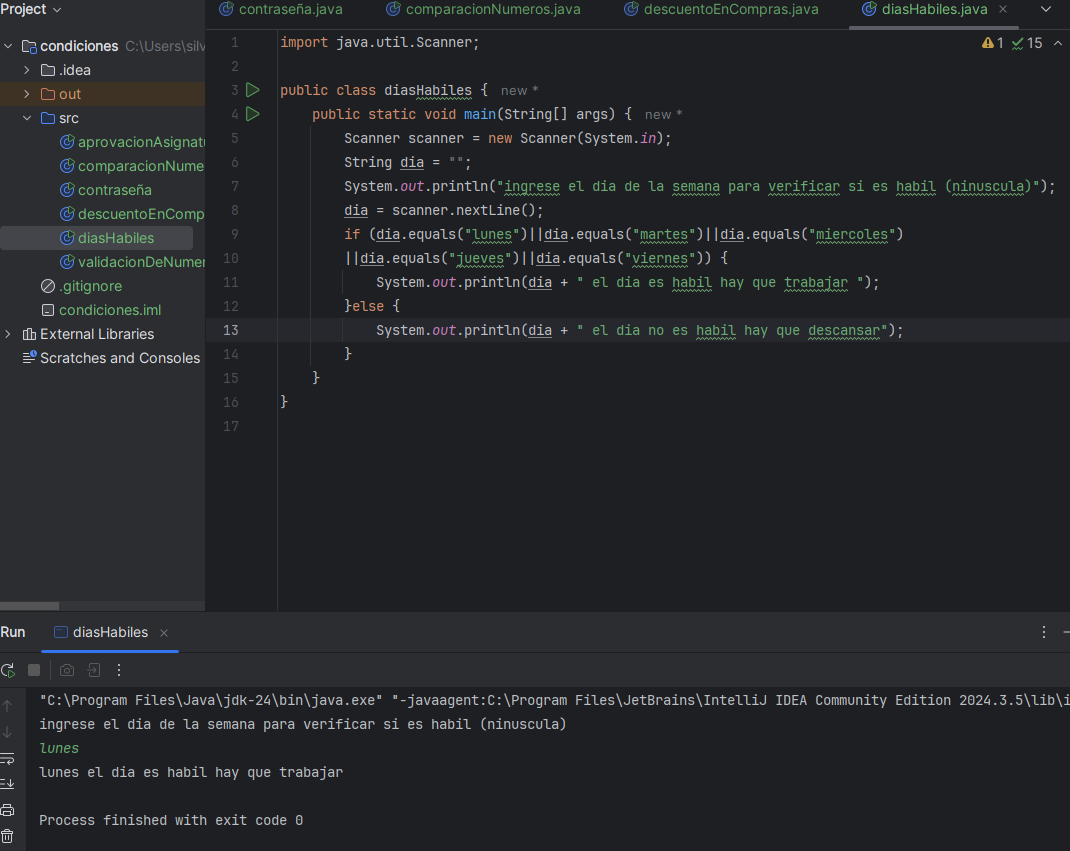
Task: Close the diasHabiles run tab
Action: point(164,633)
